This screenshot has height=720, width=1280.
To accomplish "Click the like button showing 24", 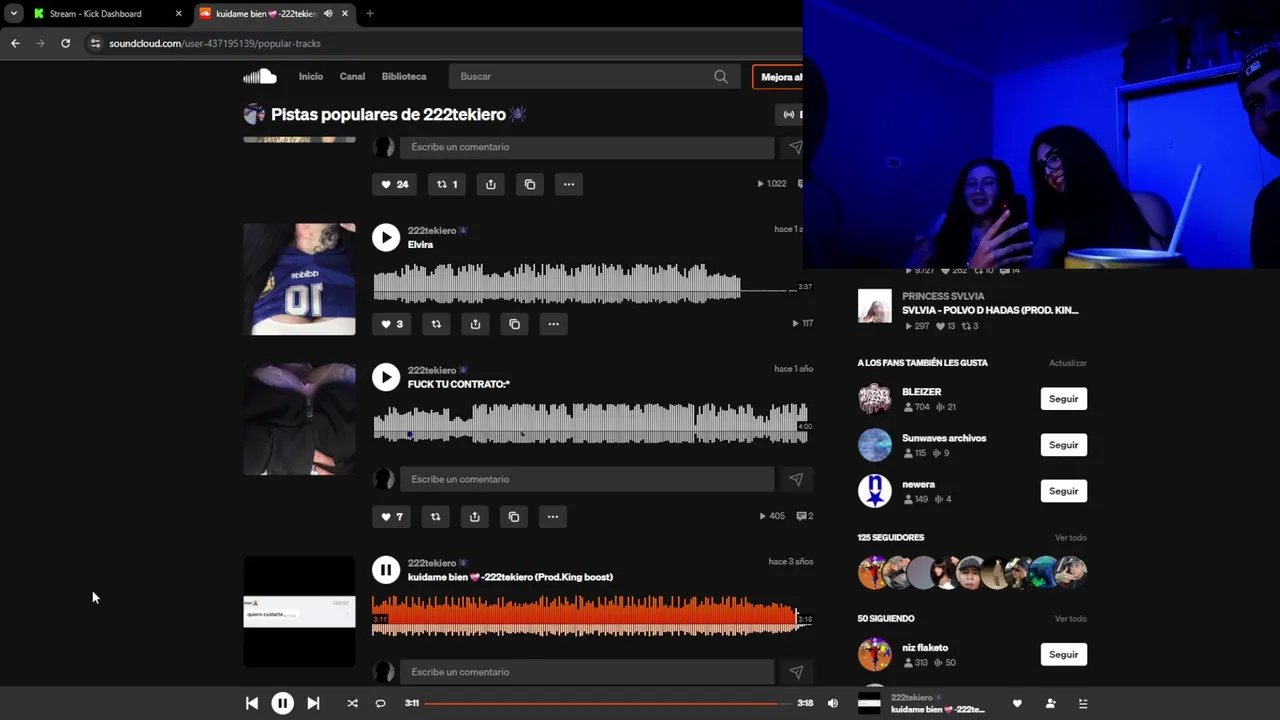I will click(x=395, y=184).
